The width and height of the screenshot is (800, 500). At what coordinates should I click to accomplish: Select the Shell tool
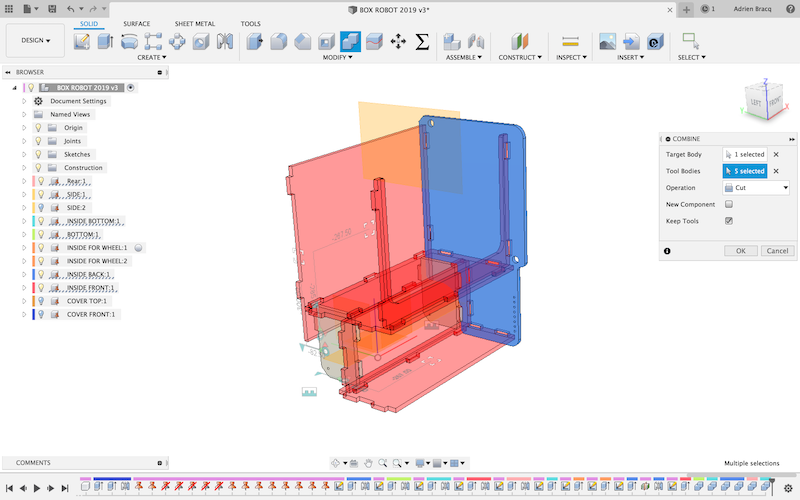click(327, 41)
